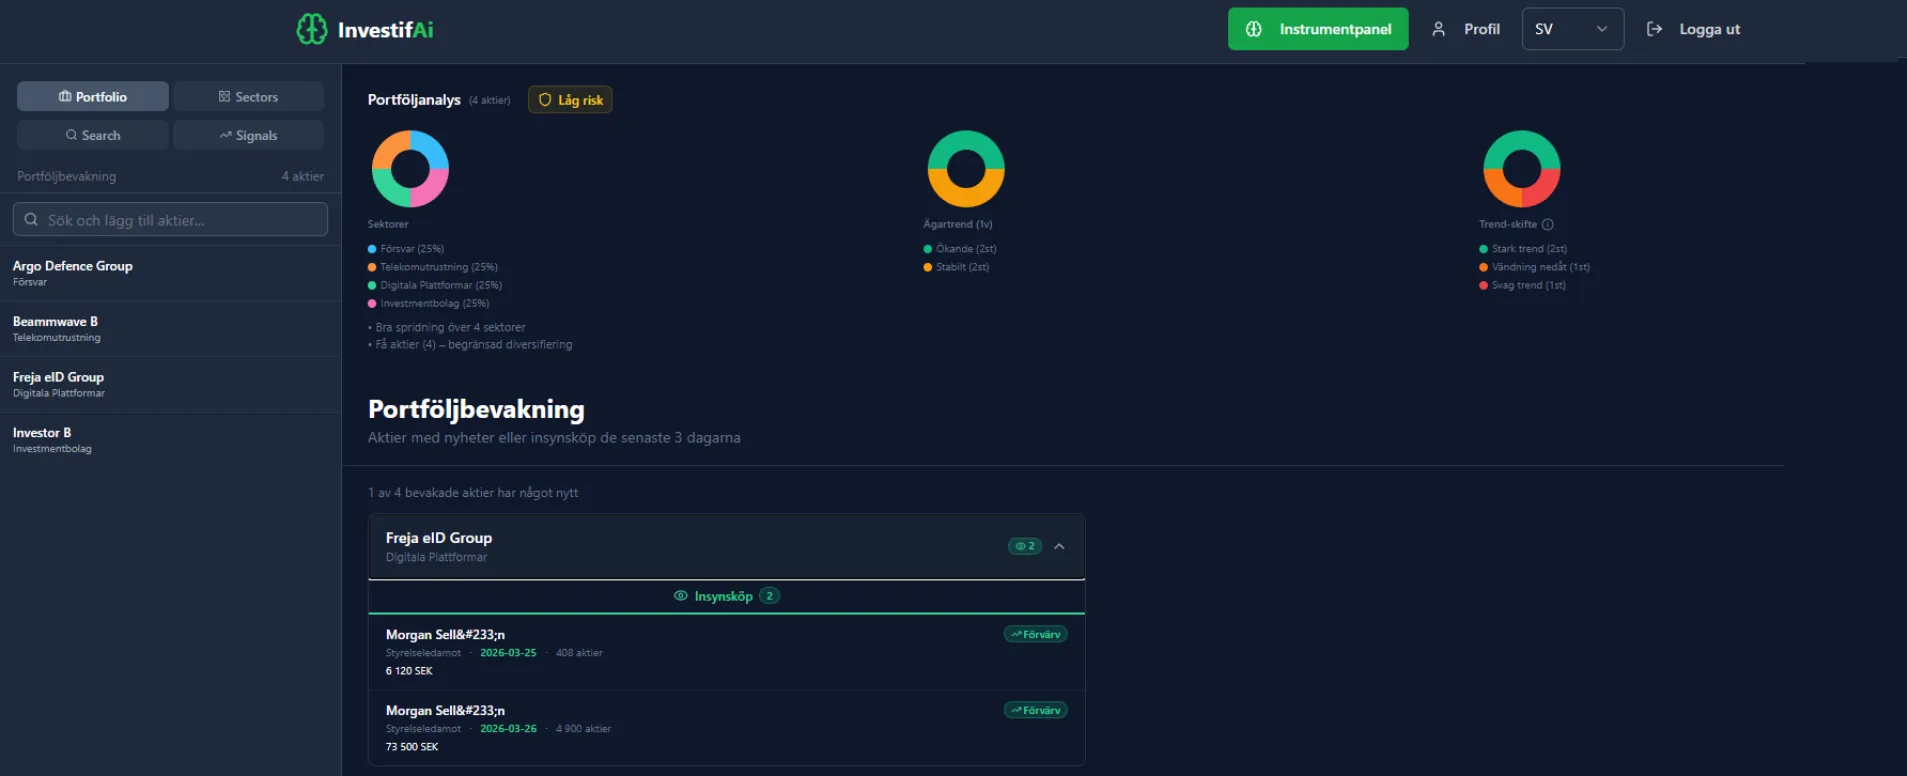The width and height of the screenshot is (1907, 776).
Task: Select Freja eID Group in sidebar watchlist
Action: [x=170, y=384]
